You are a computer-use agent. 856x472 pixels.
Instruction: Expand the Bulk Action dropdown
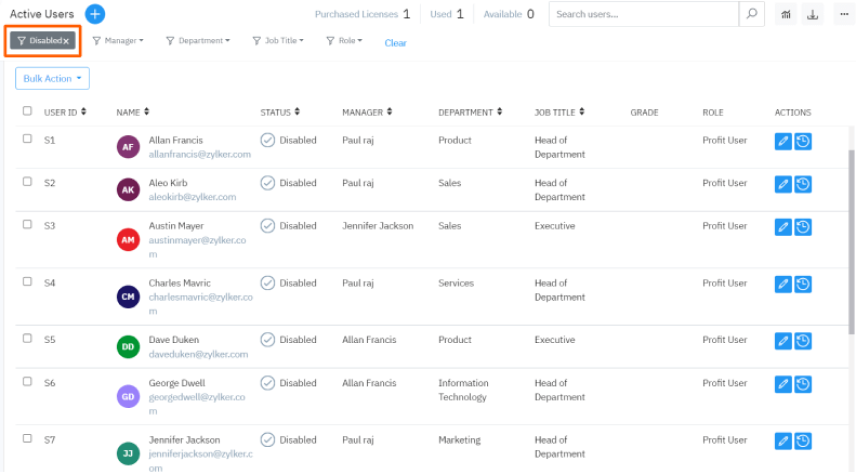(52, 79)
